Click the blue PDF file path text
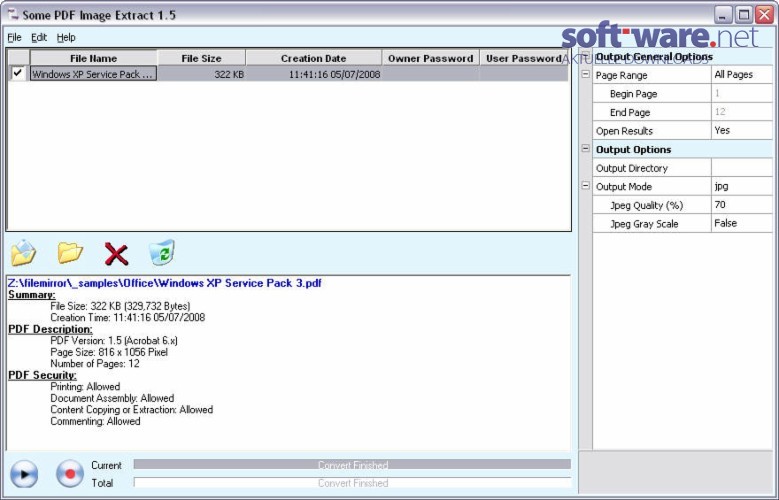779x500 pixels. (164, 283)
